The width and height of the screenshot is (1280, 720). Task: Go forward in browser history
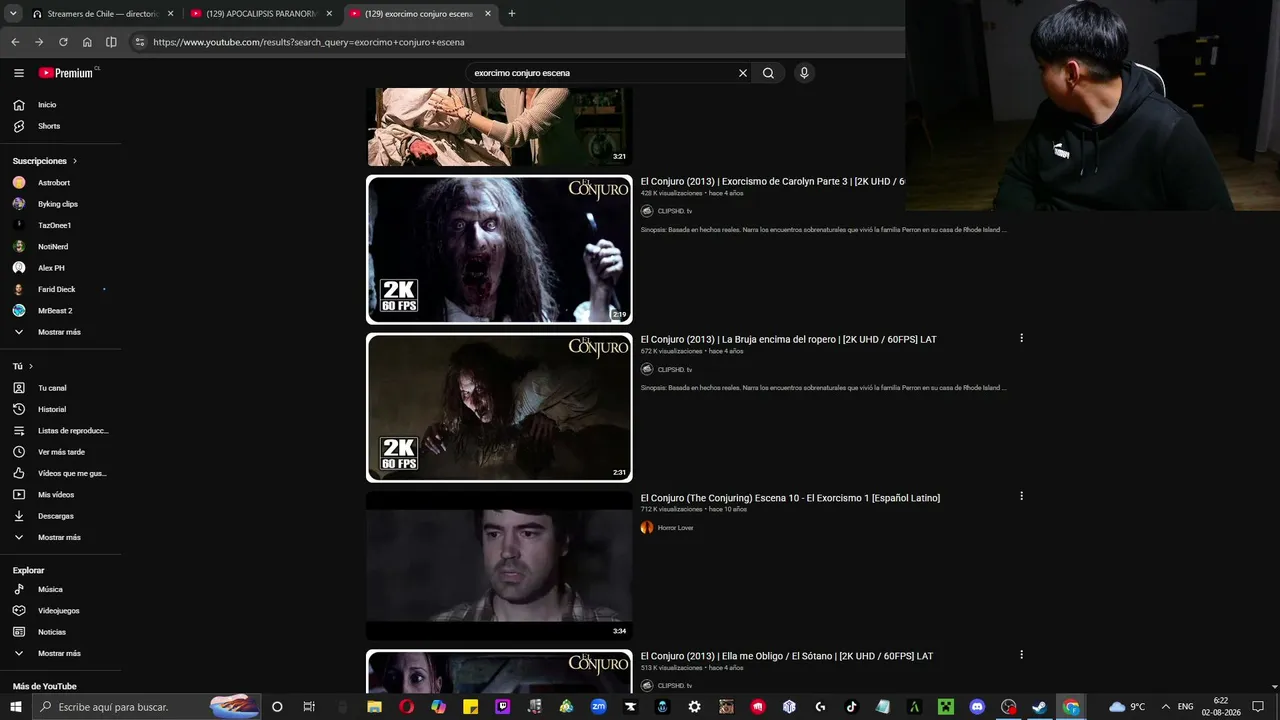tap(39, 42)
